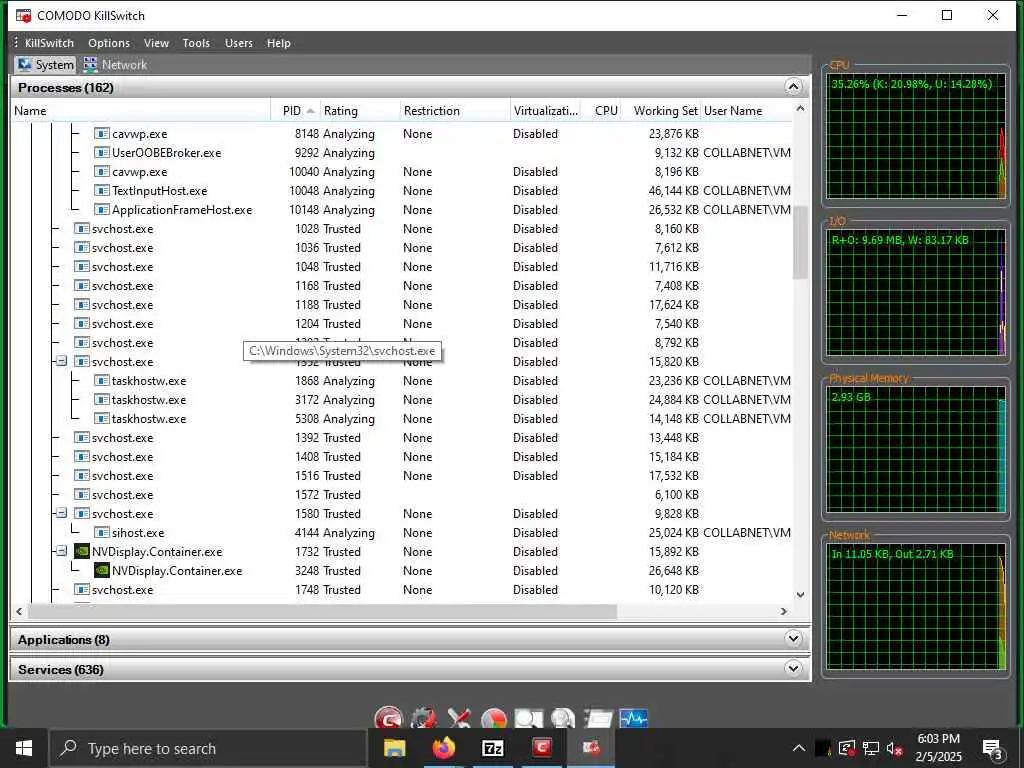Click the KillSwitch taskbar button
Screen dimensions: 1024x768
(591, 748)
